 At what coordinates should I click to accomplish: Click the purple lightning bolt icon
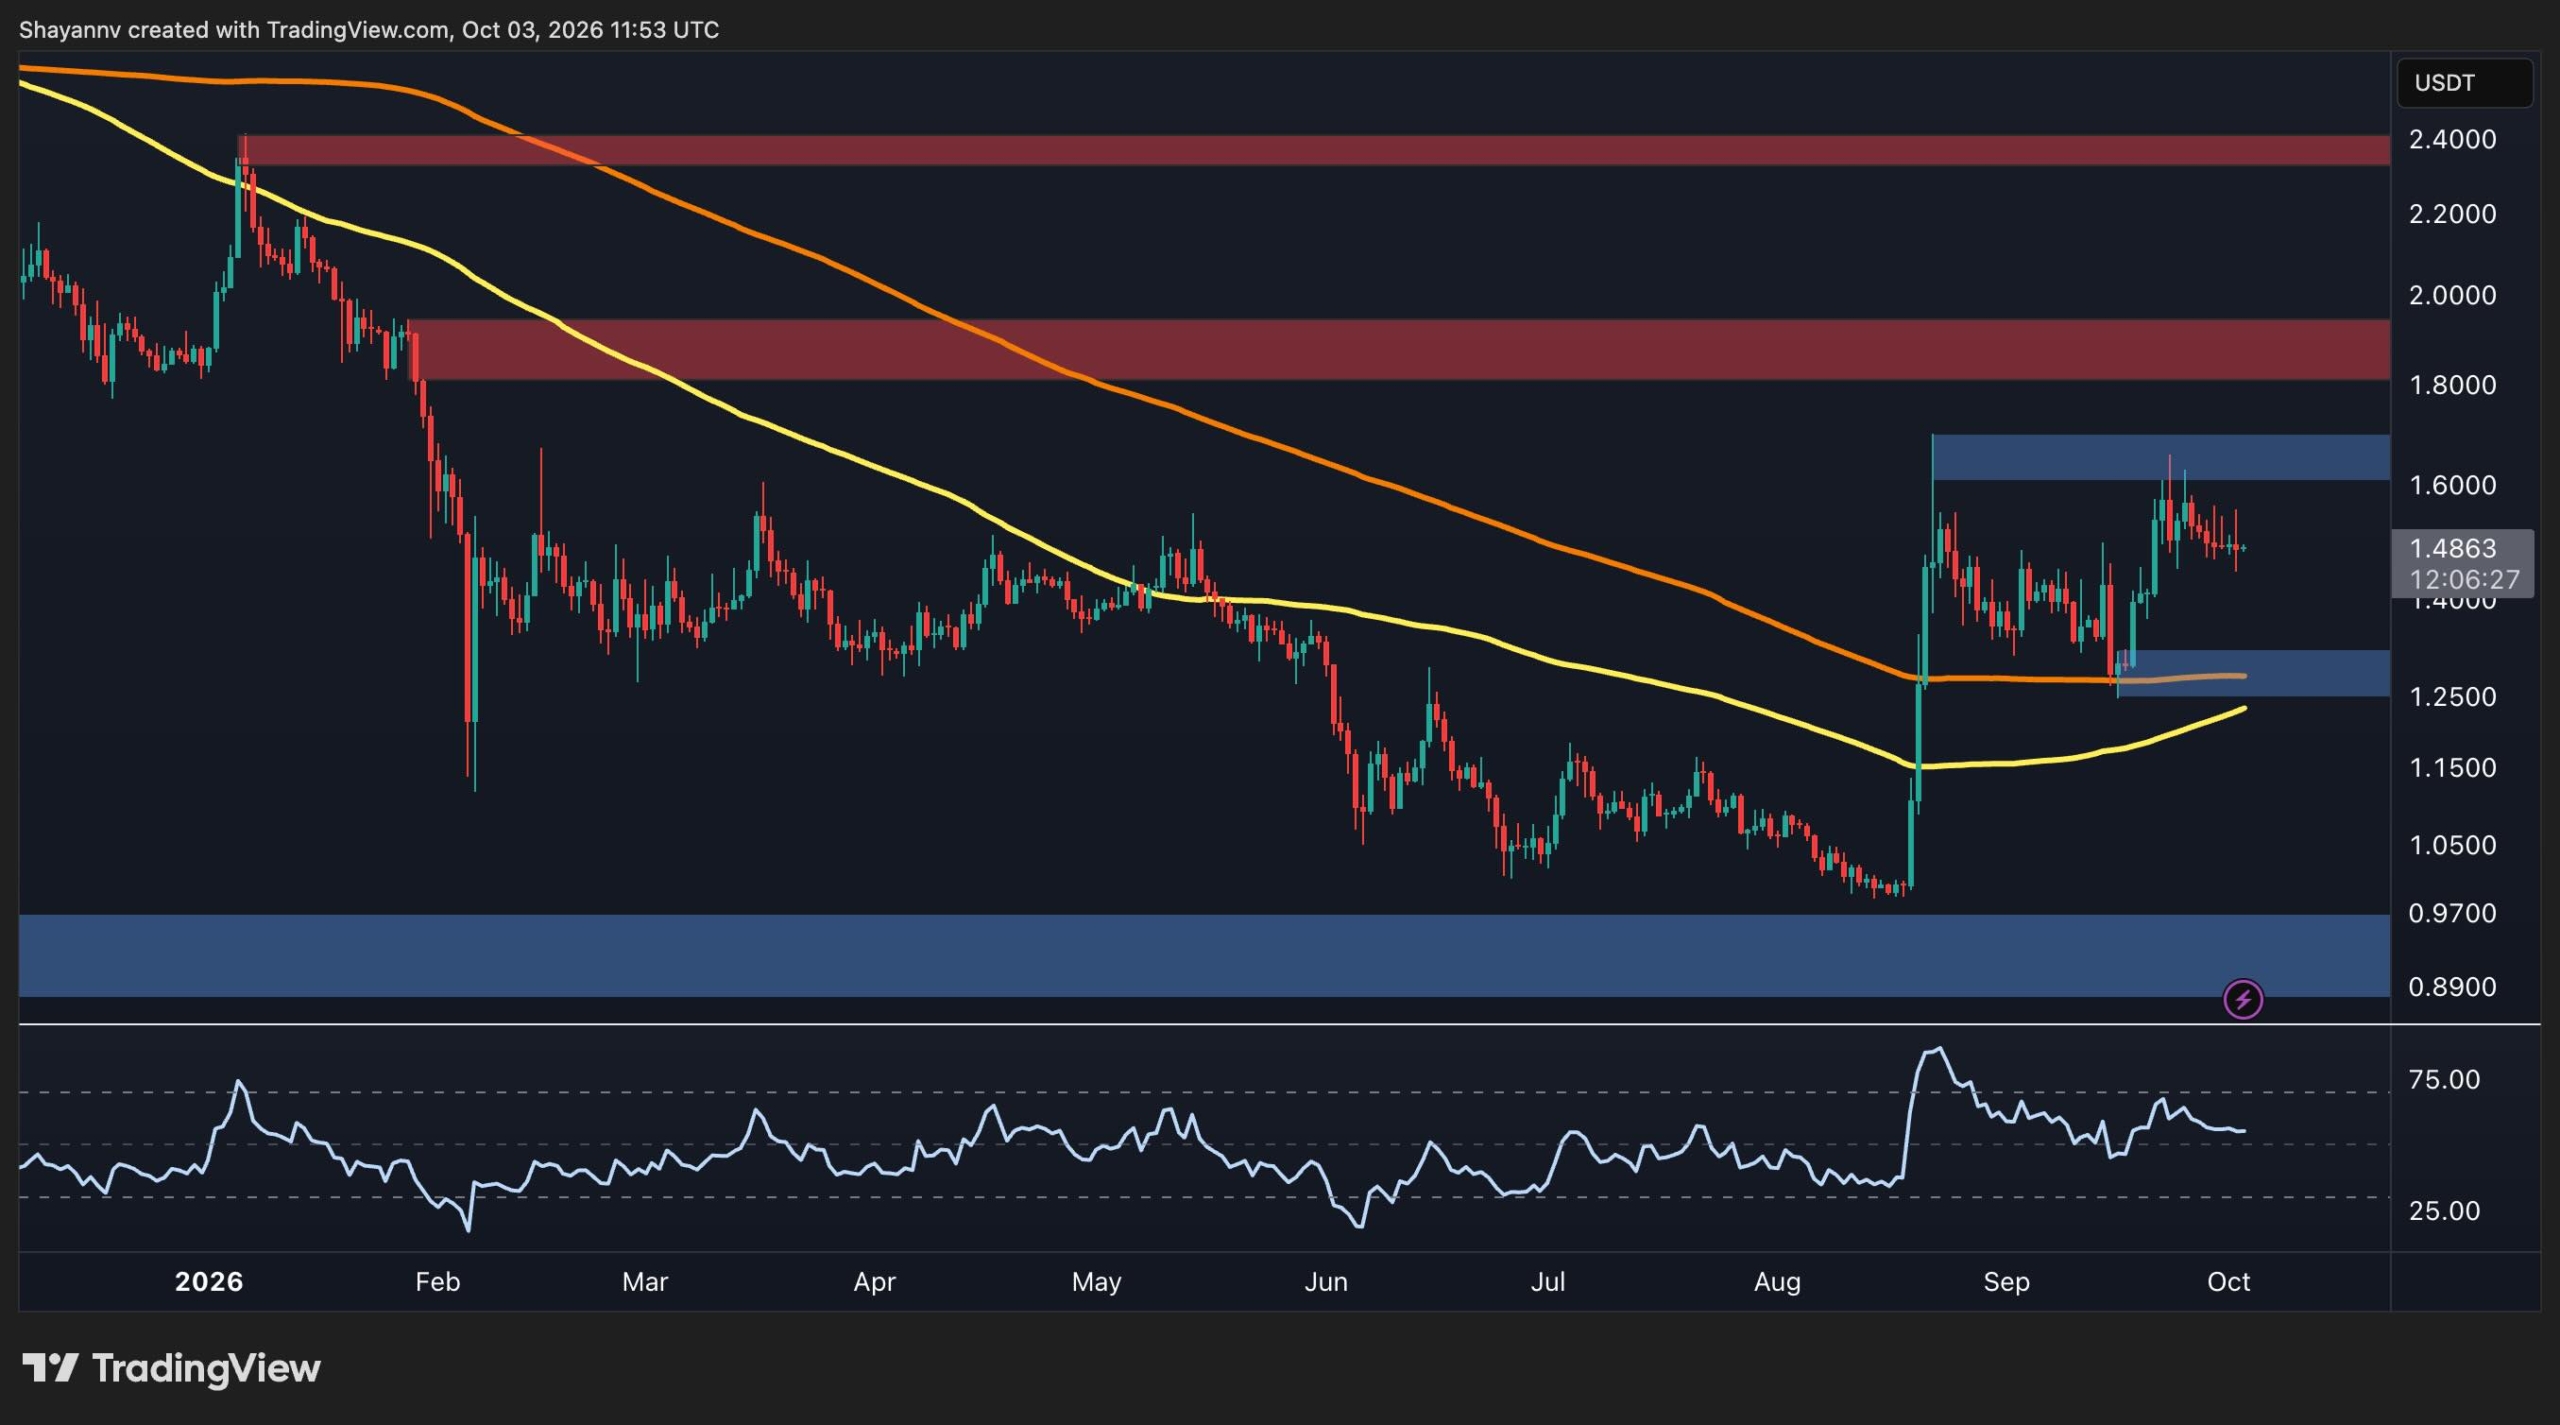[x=2243, y=998]
